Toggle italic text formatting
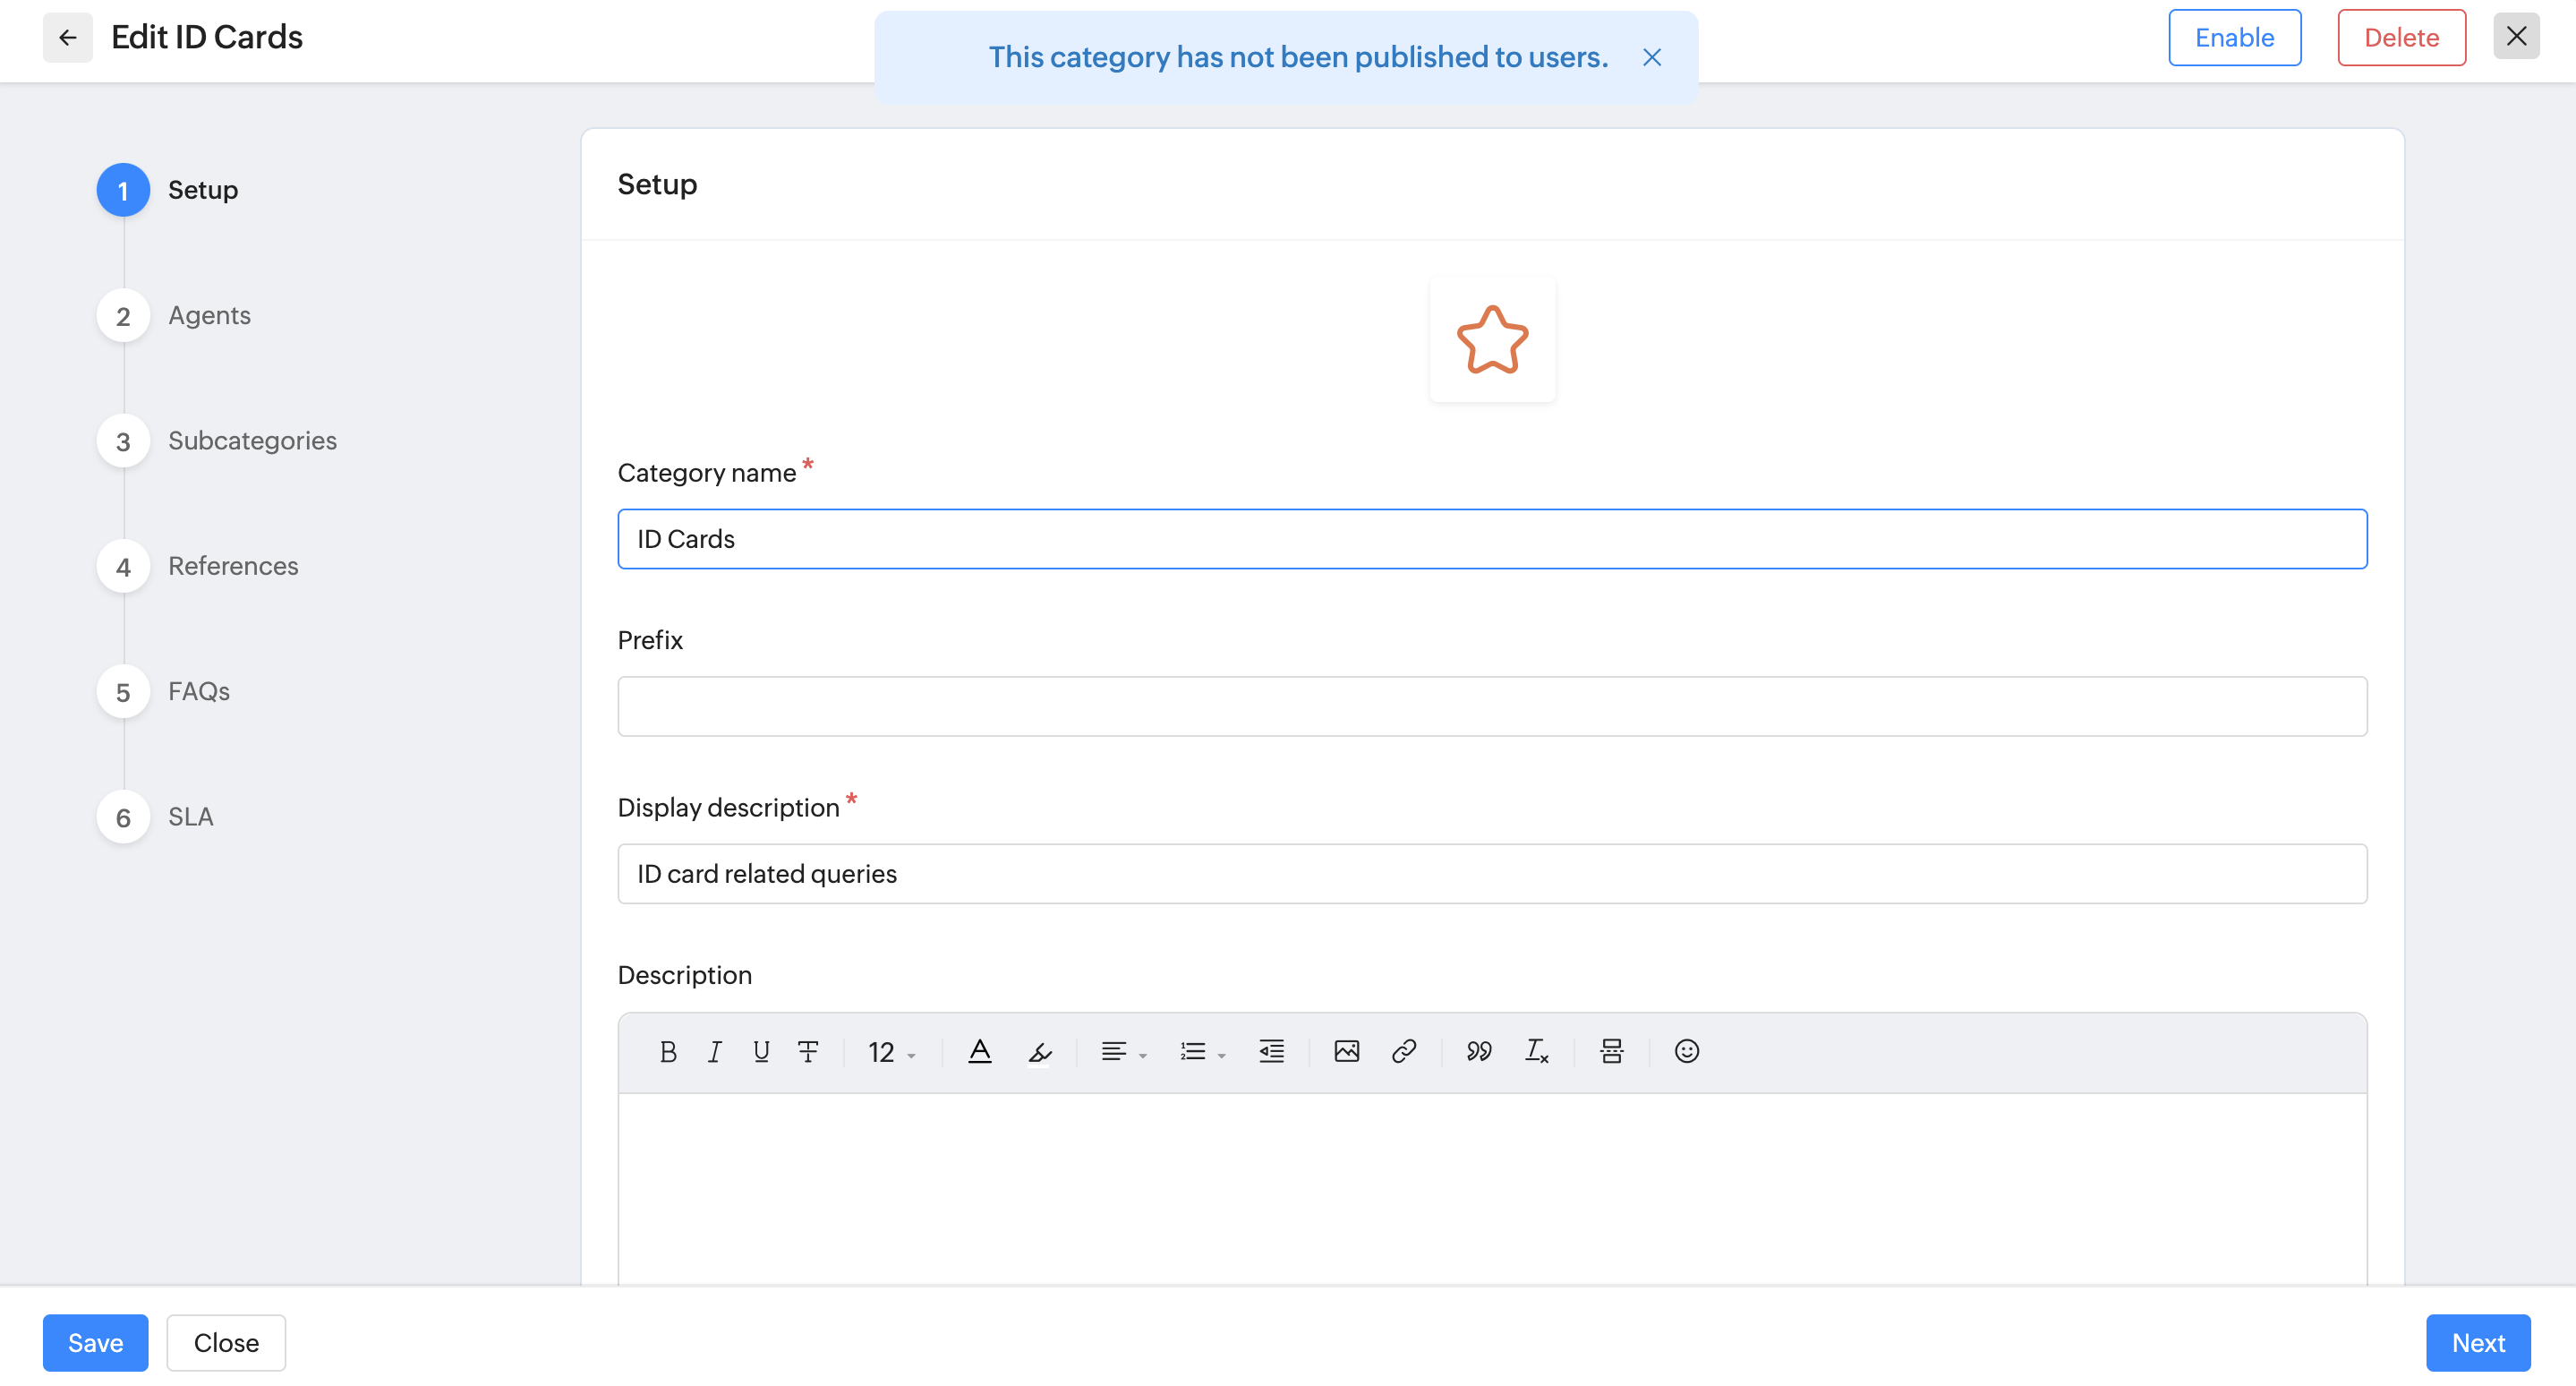This screenshot has width=2576, height=1386. click(x=714, y=1051)
